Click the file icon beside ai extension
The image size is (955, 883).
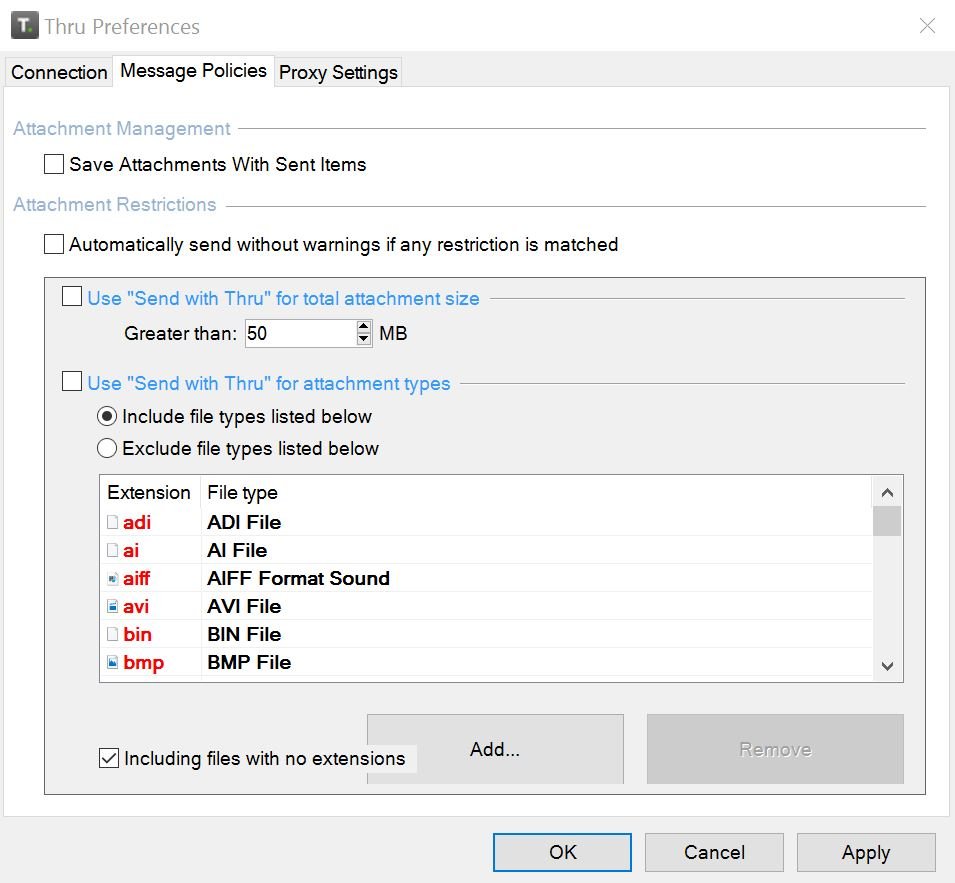pyautogui.click(x=113, y=551)
